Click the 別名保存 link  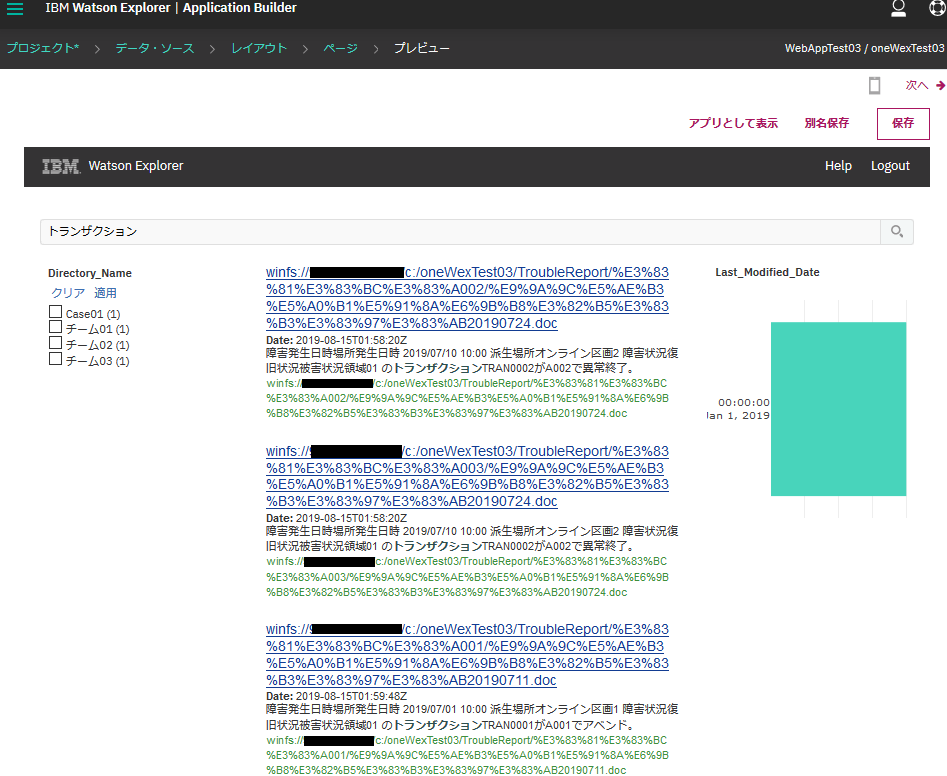(827, 123)
